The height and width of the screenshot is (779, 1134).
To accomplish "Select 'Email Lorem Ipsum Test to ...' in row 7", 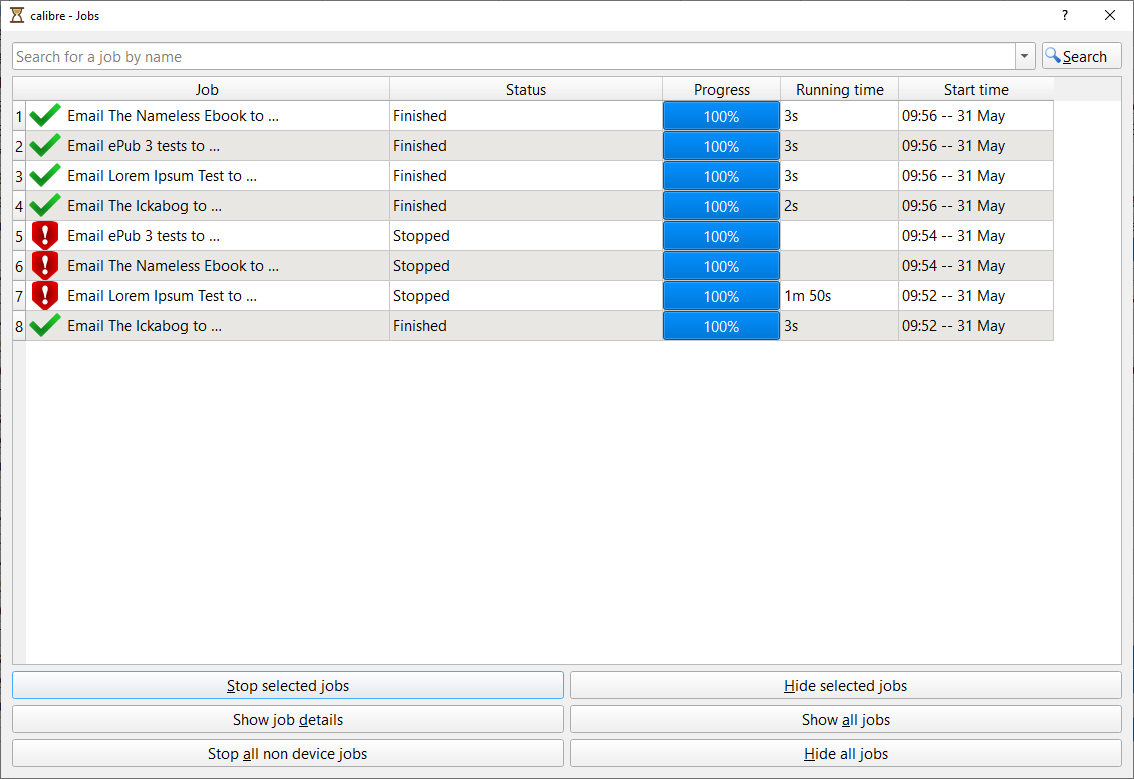I will click(162, 296).
